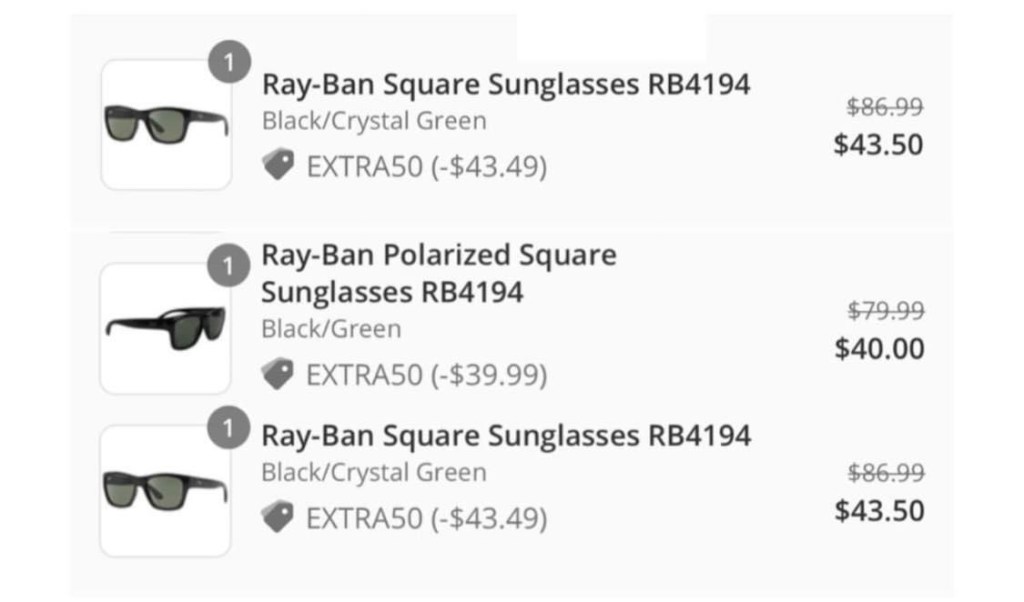The height and width of the screenshot is (602, 1024).
Task: Open the Ray-Ban Polarized Square Sunglasses RB4194 title
Action: point(438,273)
